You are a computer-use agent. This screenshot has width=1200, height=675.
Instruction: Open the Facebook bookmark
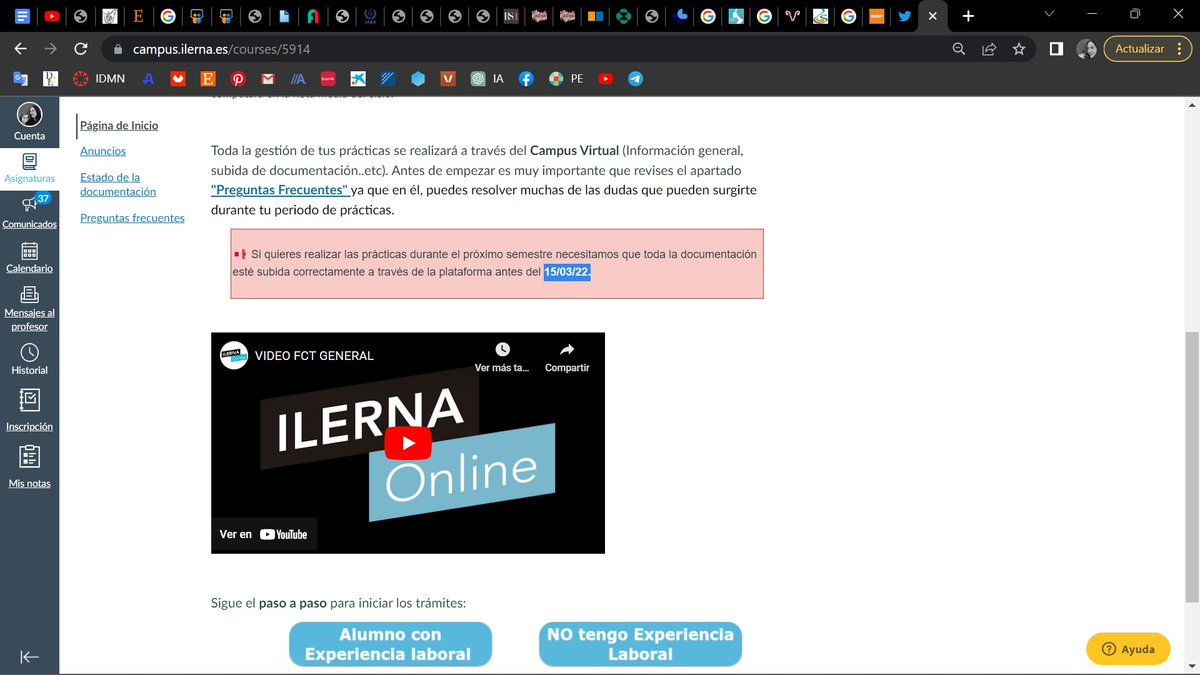[x=526, y=78]
